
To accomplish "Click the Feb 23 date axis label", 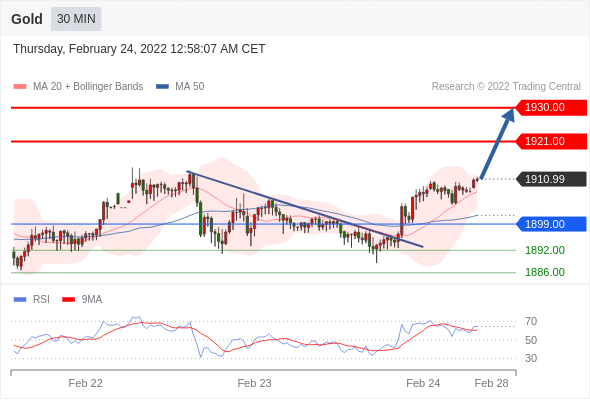I will pos(254,383).
